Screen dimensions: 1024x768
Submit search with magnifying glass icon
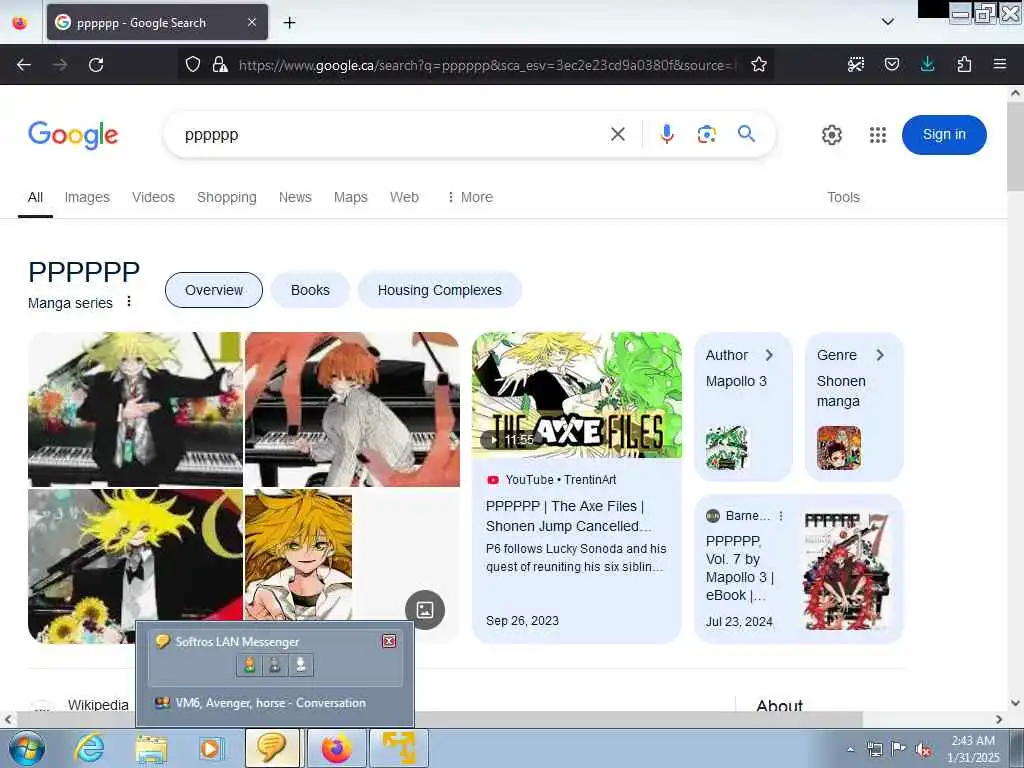[x=746, y=134]
